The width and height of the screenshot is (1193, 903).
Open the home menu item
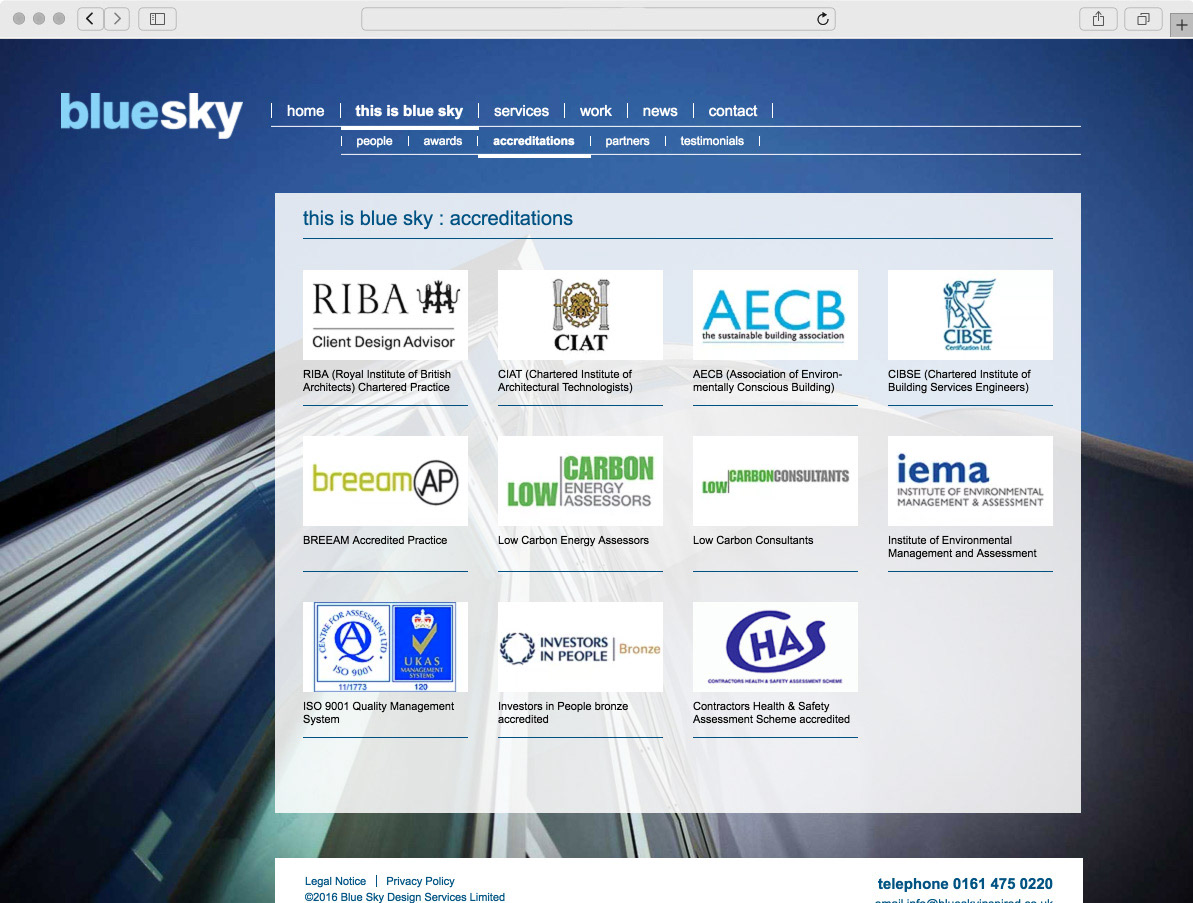click(305, 111)
